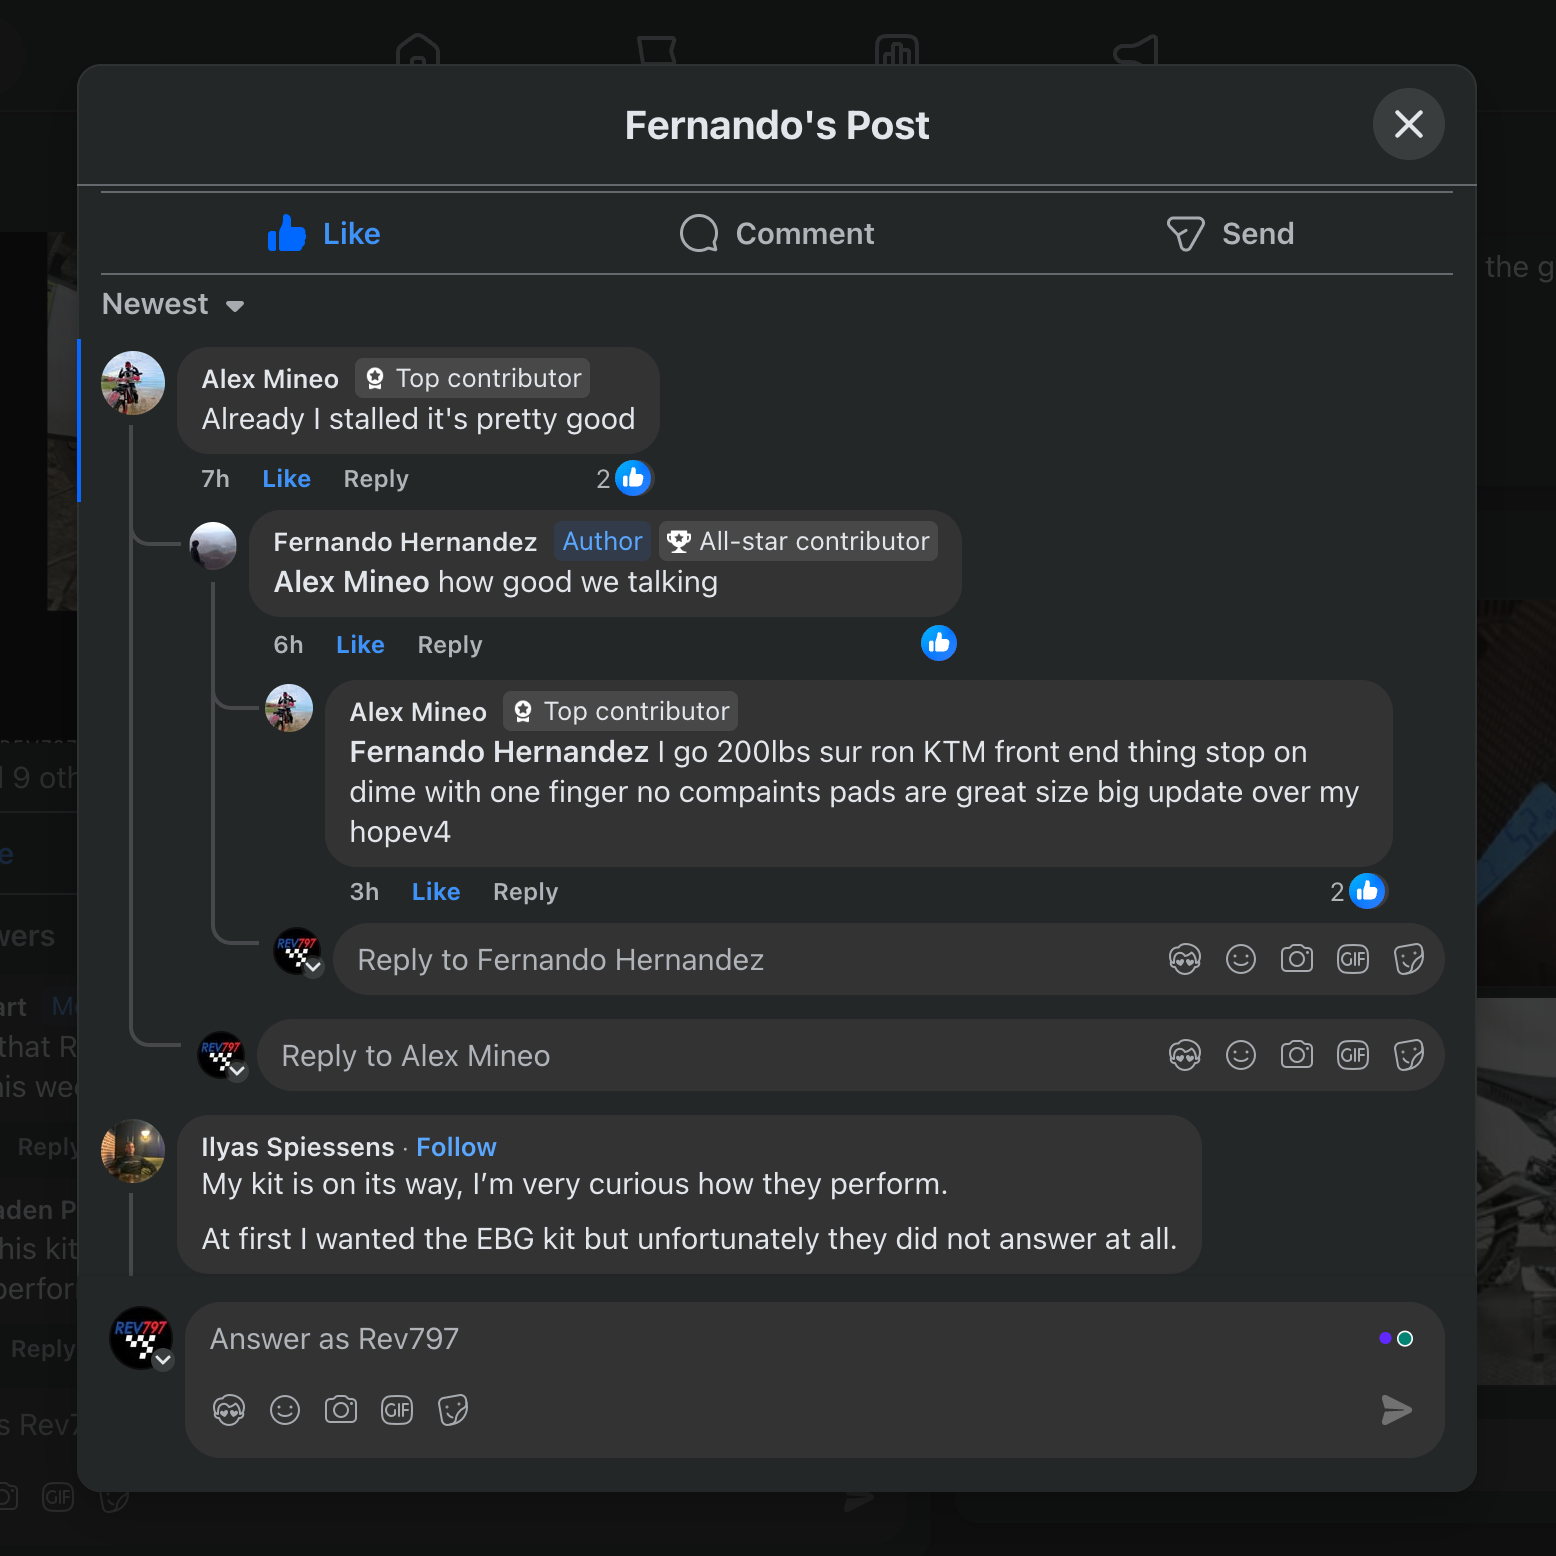Open emoji picker in Reply to Alex Mineo field
Image resolution: width=1556 pixels, height=1556 pixels.
tap(1240, 1055)
